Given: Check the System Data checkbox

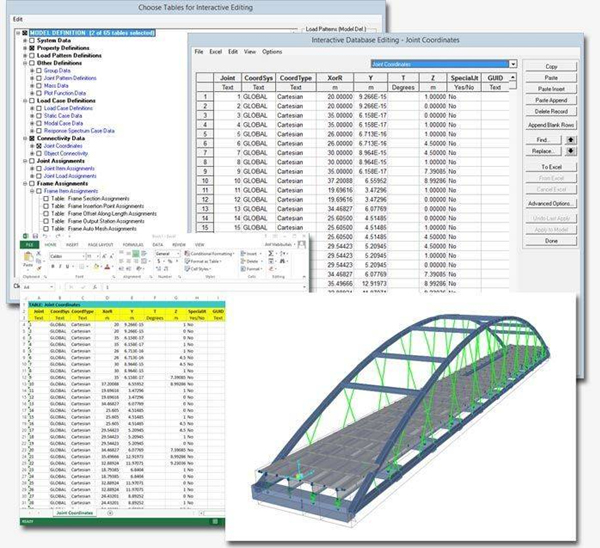Looking at the screenshot, I should point(32,40).
